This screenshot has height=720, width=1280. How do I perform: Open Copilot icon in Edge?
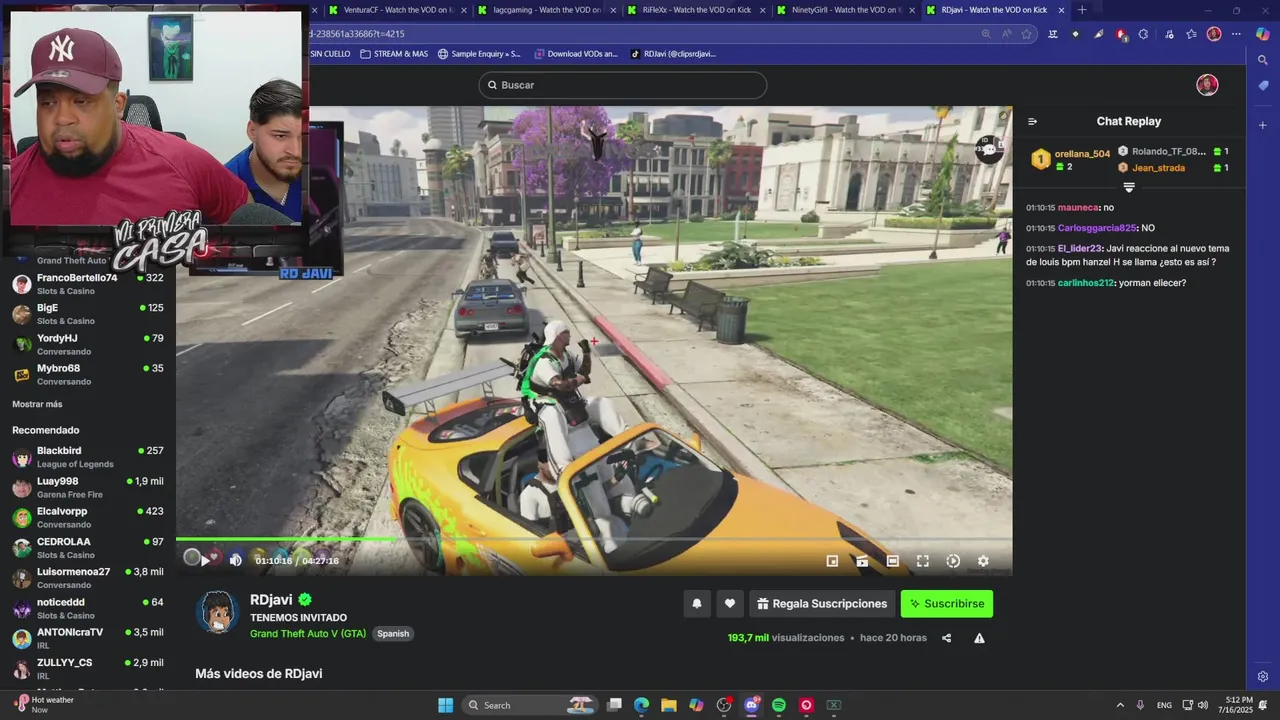[1263, 34]
